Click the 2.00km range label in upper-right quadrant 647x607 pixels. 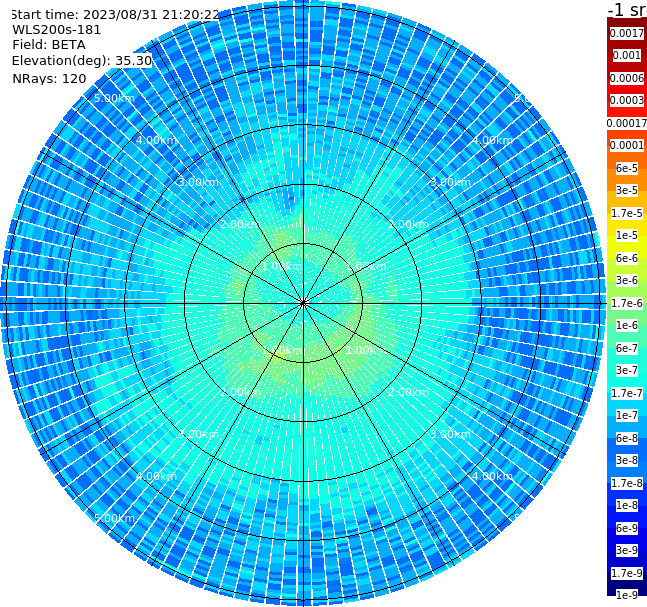[x=409, y=224]
